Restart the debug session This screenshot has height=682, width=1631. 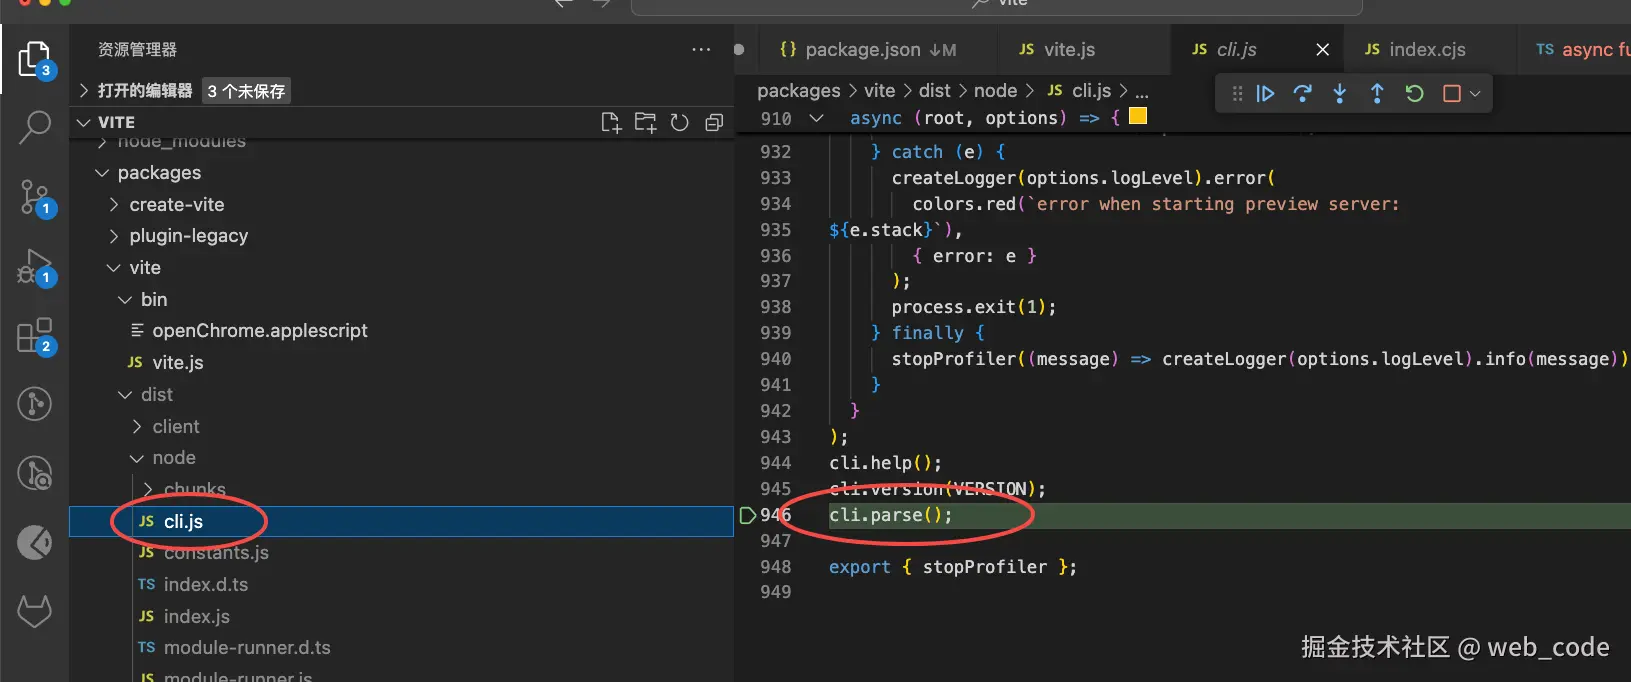click(x=1414, y=93)
